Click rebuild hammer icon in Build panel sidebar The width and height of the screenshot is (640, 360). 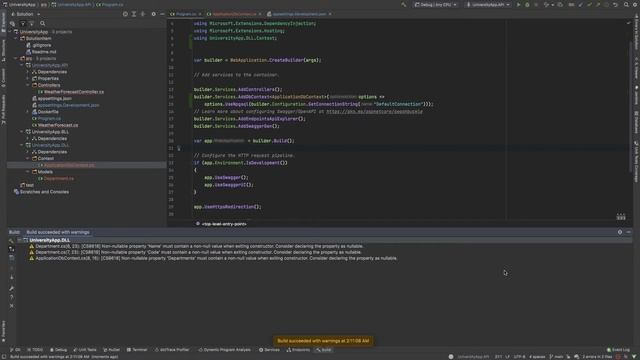coord(11,241)
